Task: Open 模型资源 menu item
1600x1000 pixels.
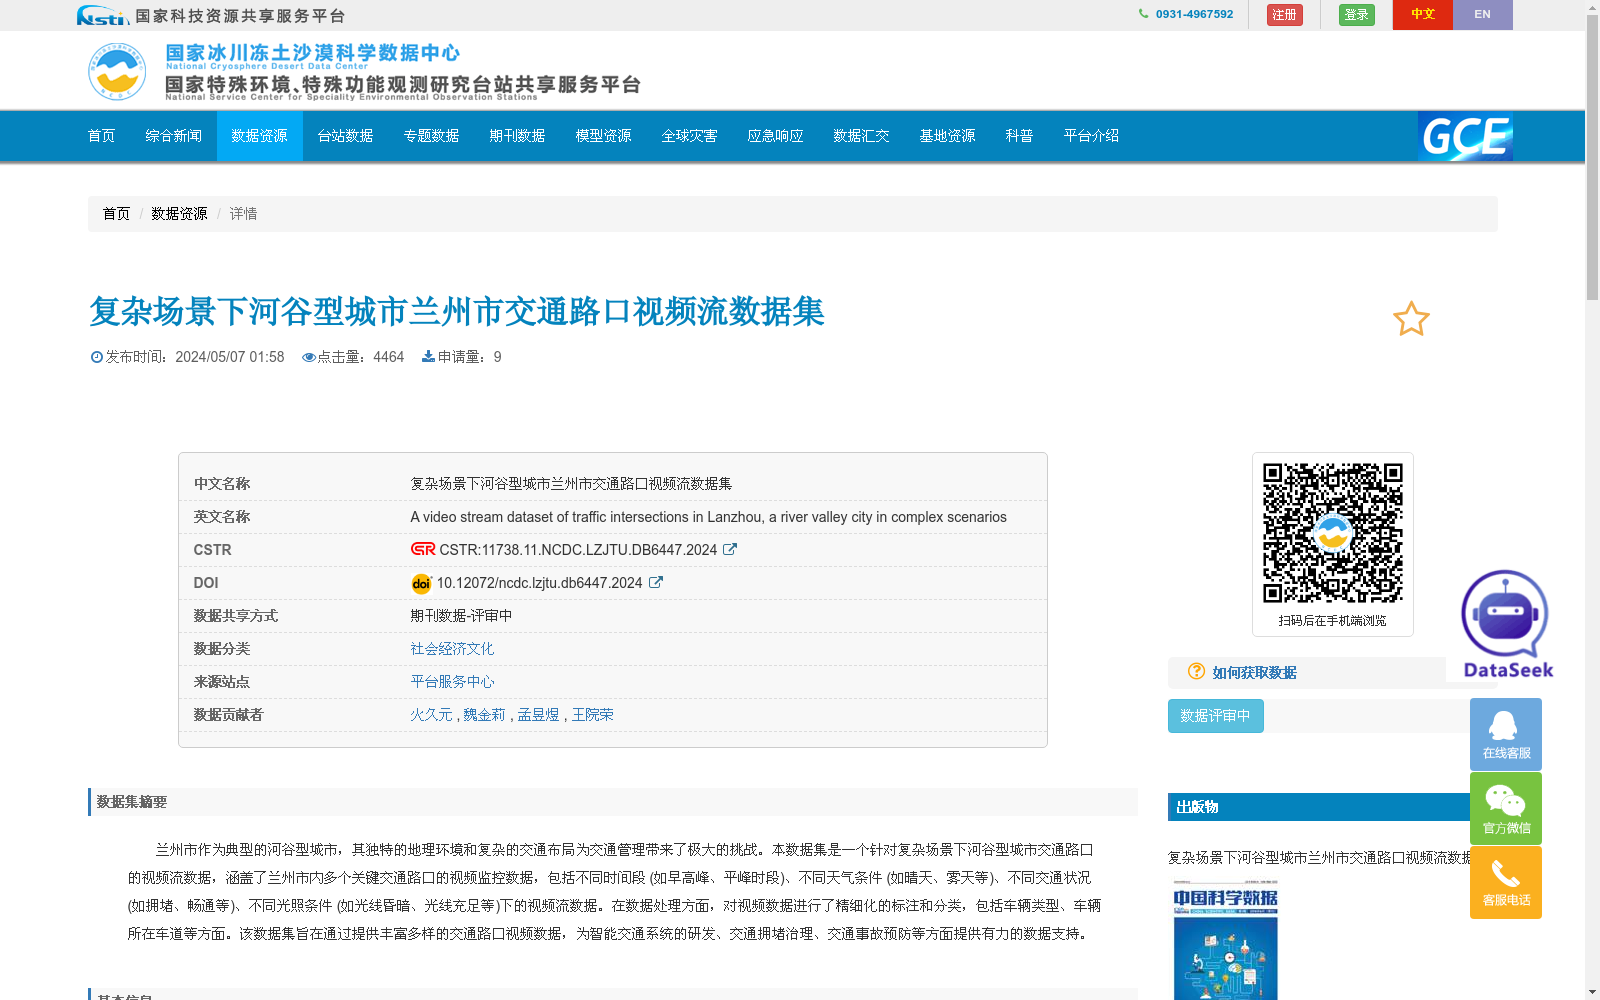Action: coord(604,136)
